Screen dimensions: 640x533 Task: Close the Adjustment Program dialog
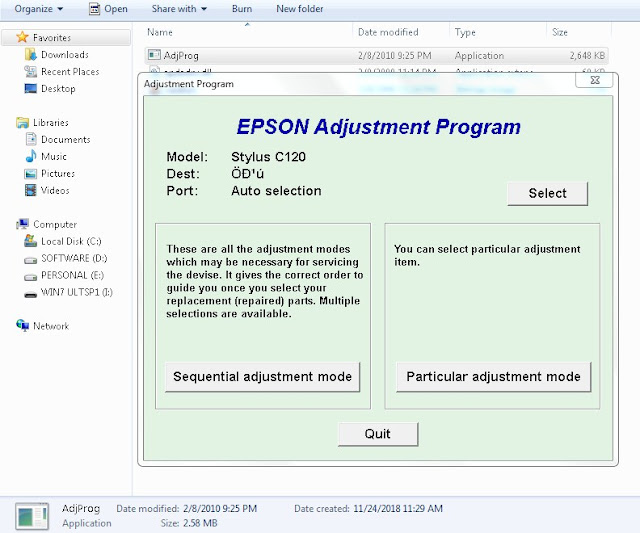[x=594, y=80]
